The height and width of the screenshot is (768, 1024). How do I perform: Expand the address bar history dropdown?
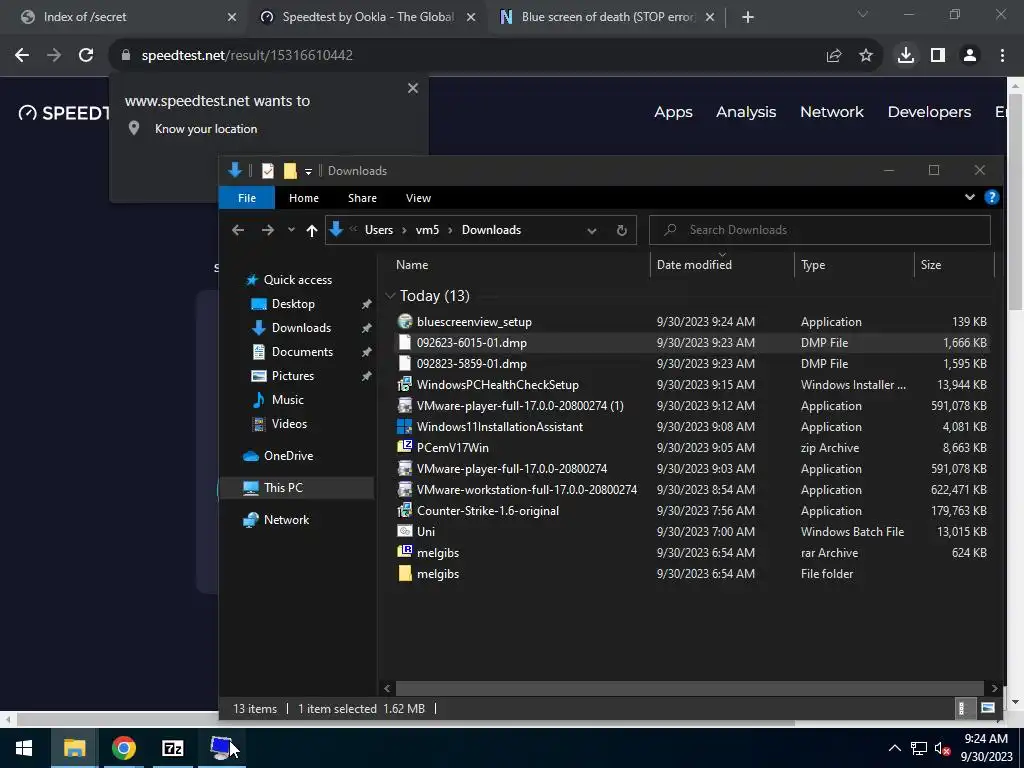pos(592,230)
